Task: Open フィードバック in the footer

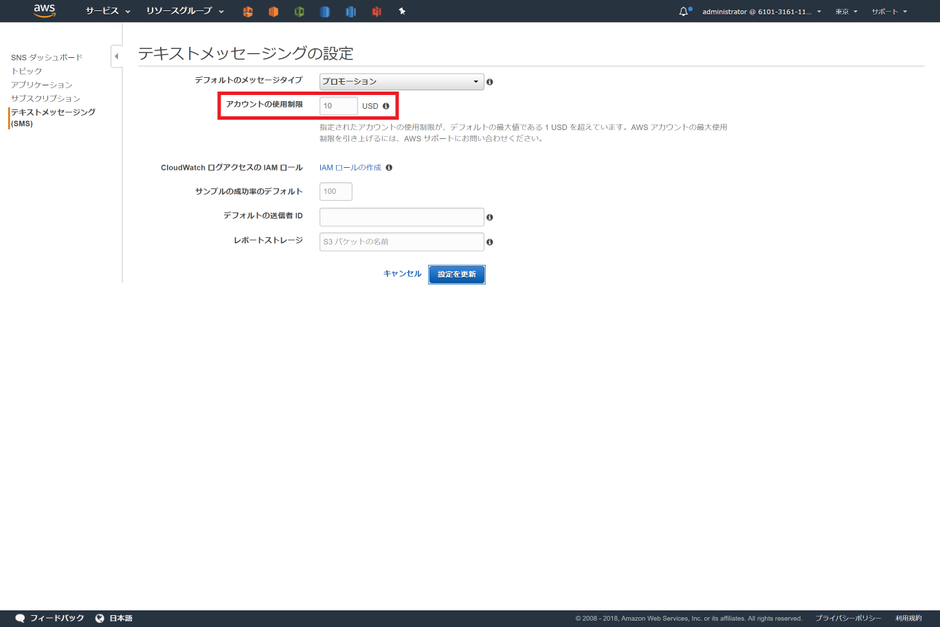Action: (x=57, y=618)
